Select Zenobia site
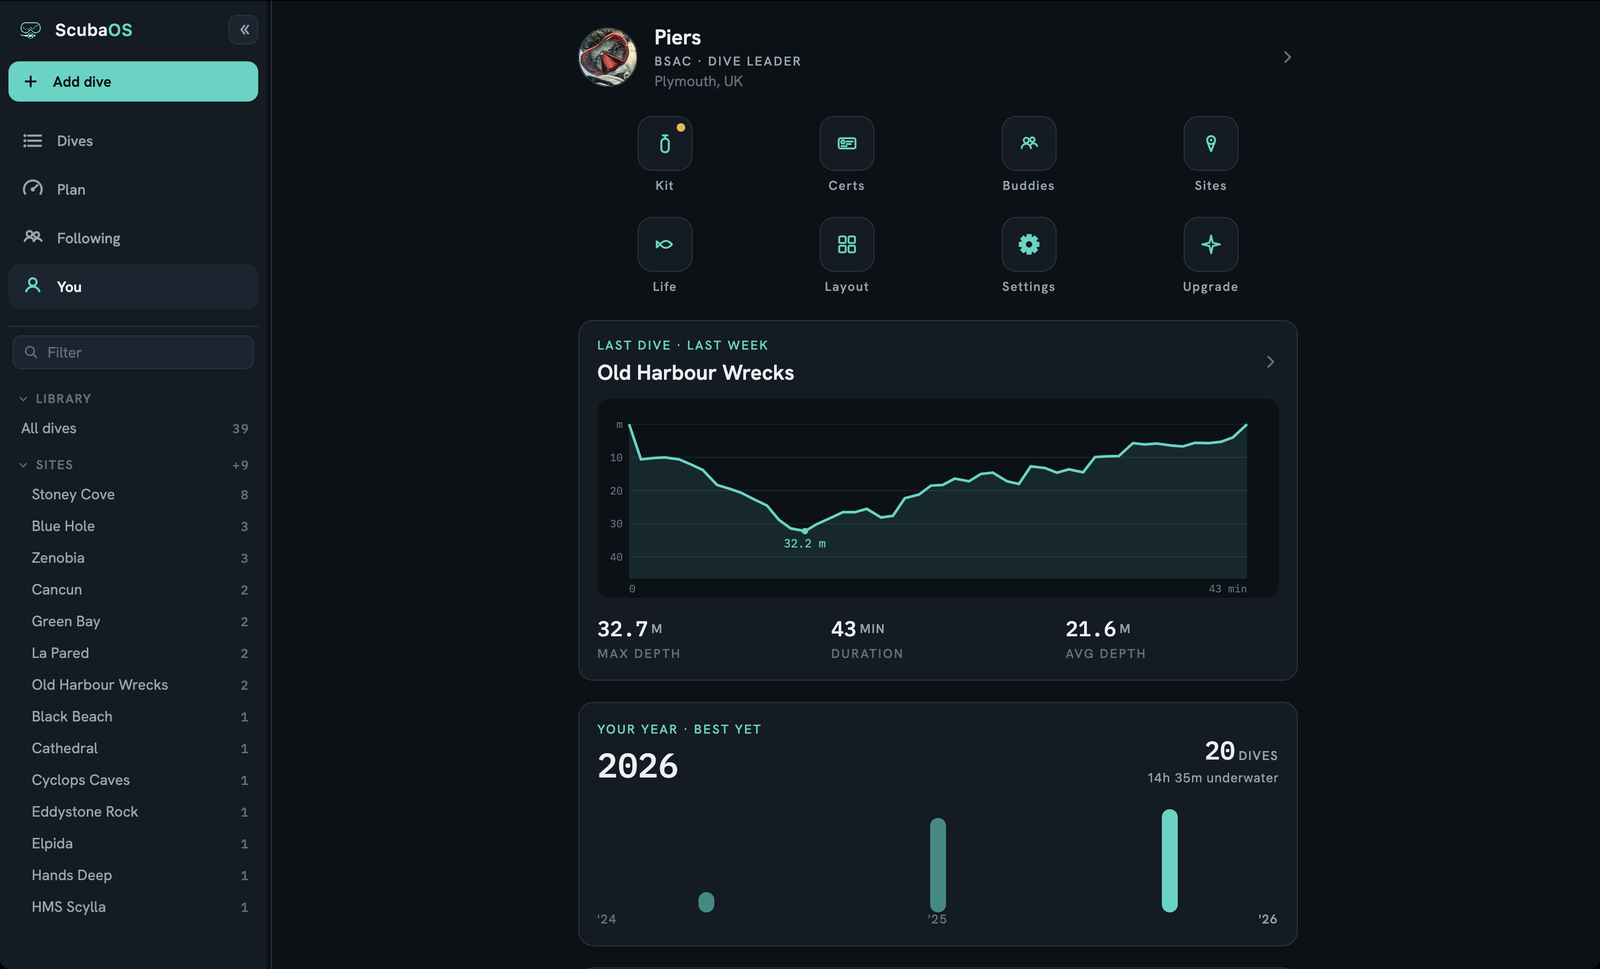 click(133, 558)
